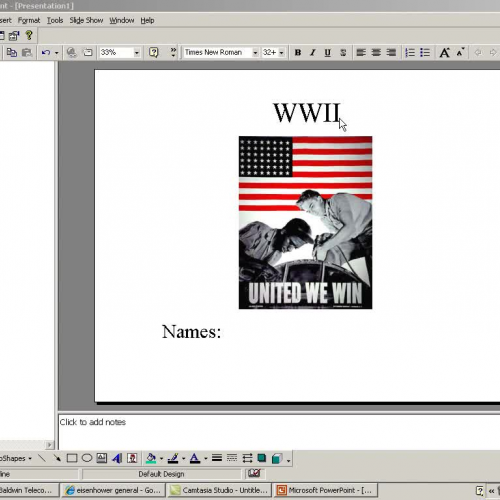Select the Oval drawing tool
This screenshot has width=500, height=500.
click(x=87, y=458)
